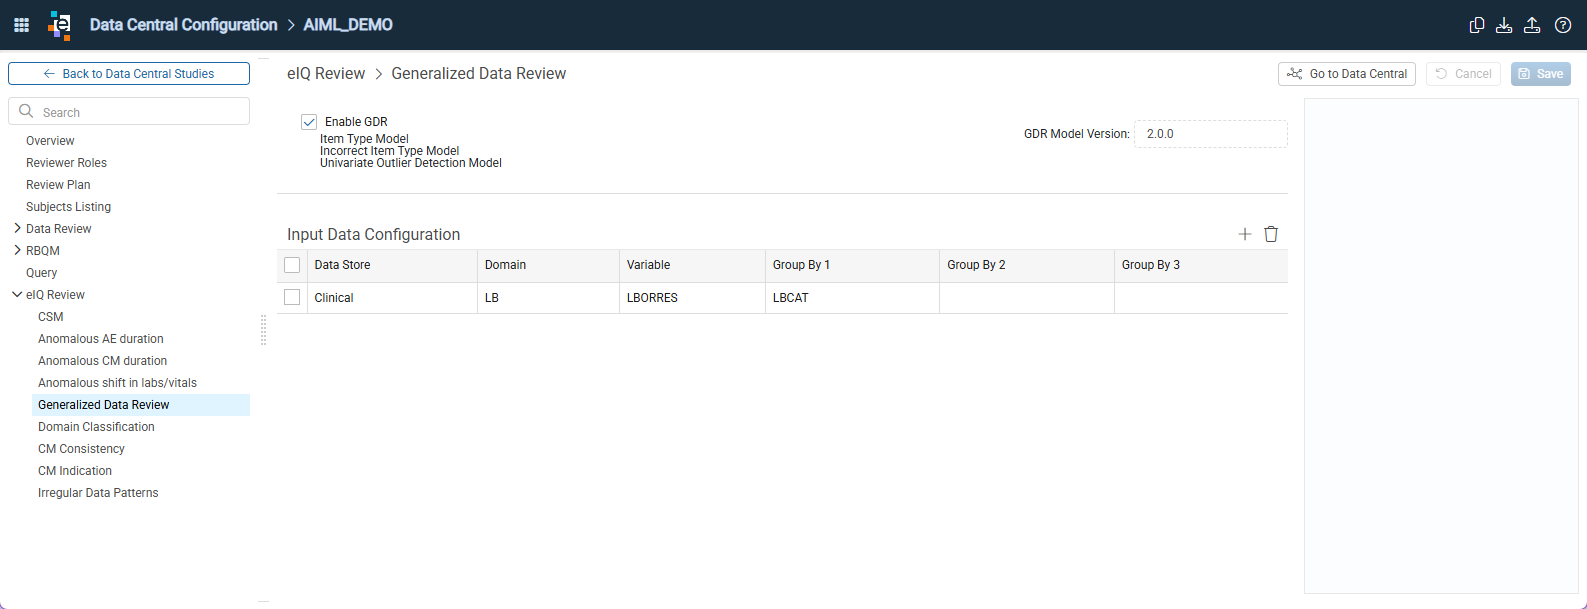Add a new input data row
The width and height of the screenshot is (1587, 609).
click(x=1245, y=234)
